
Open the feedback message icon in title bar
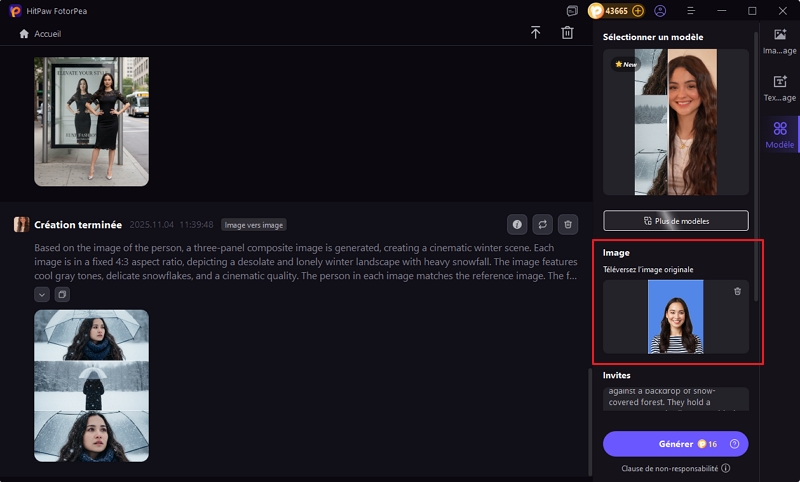[x=572, y=11]
